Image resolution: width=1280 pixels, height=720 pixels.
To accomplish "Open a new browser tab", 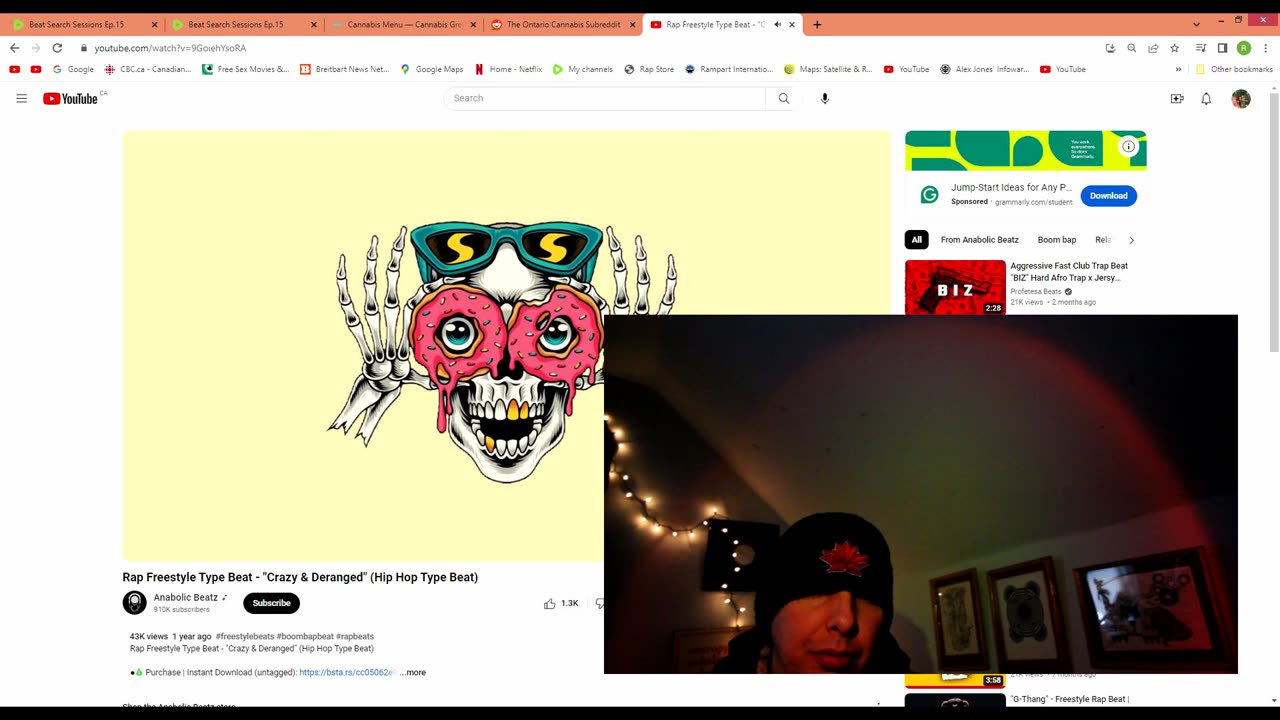I will click(x=817, y=24).
